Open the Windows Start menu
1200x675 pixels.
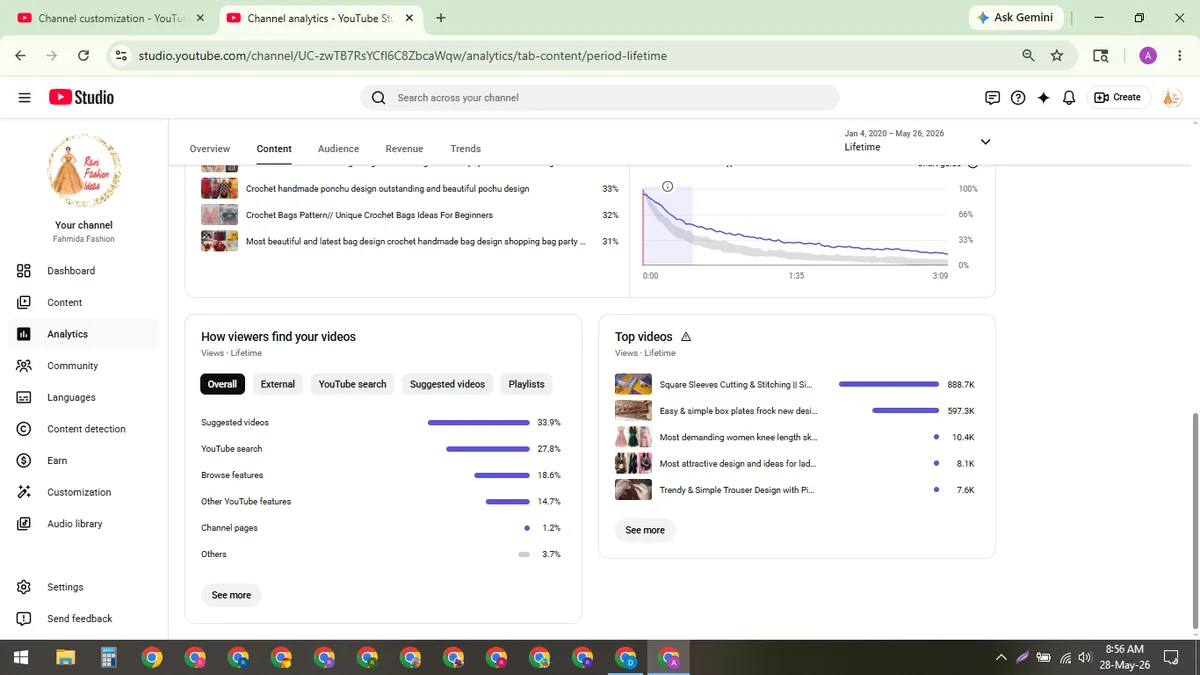[21, 658]
